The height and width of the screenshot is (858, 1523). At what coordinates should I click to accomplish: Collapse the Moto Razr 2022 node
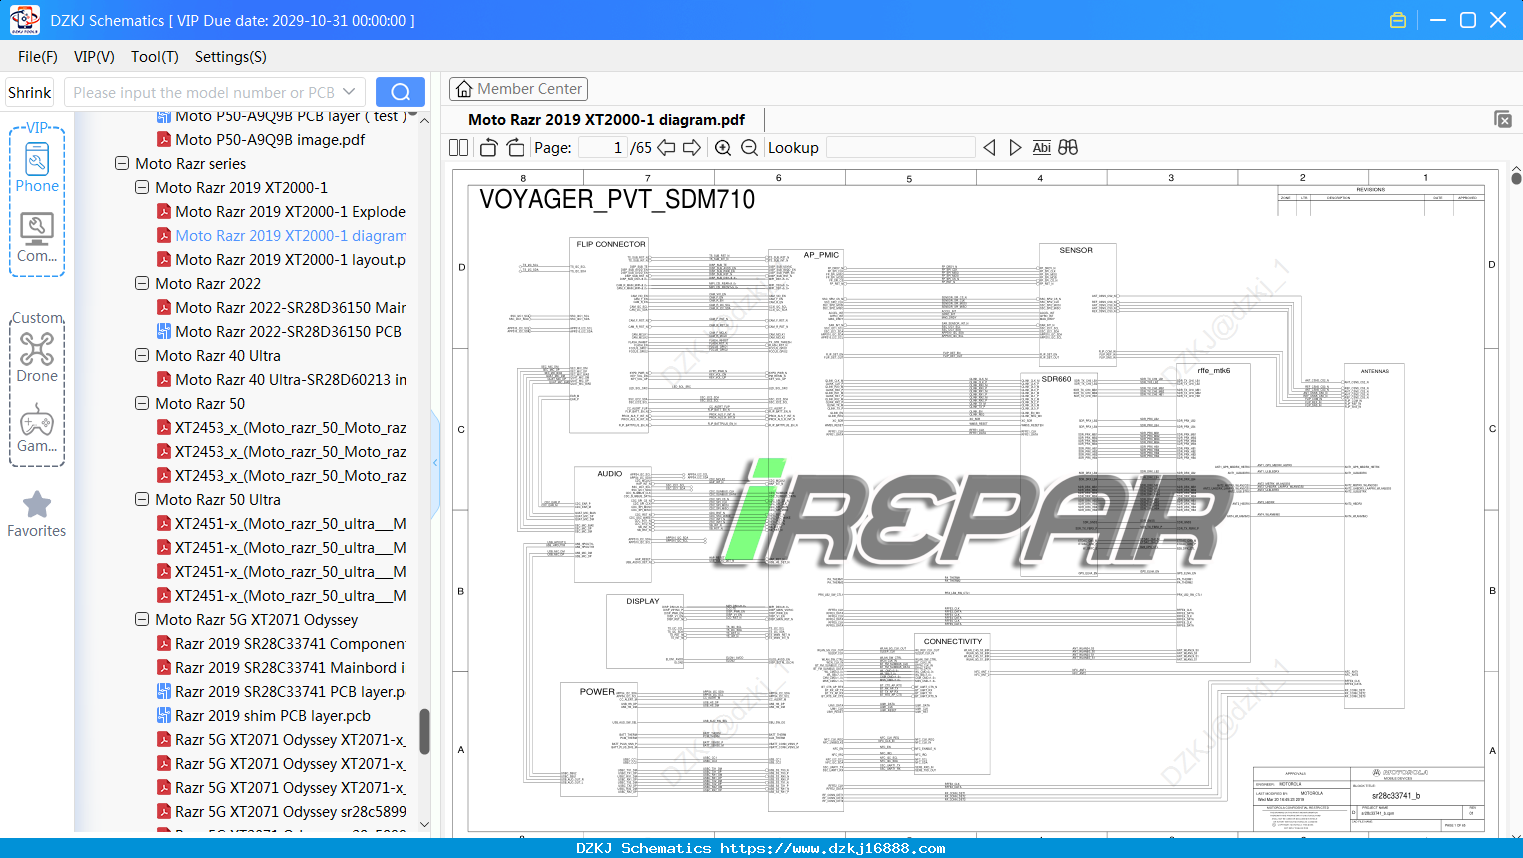[x=142, y=283]
